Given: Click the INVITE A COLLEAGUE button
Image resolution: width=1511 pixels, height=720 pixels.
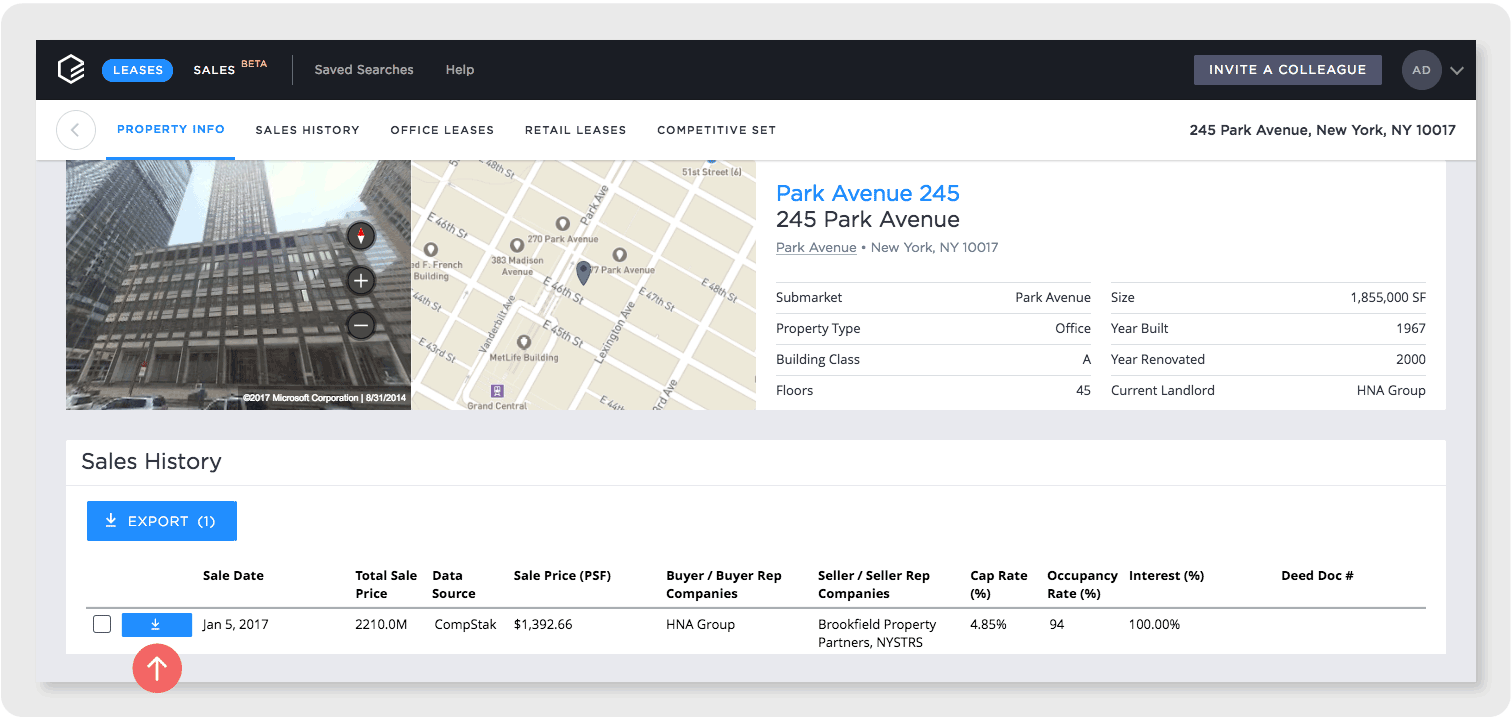Looking at the screenshot, I should click(x=1287, y=70).
